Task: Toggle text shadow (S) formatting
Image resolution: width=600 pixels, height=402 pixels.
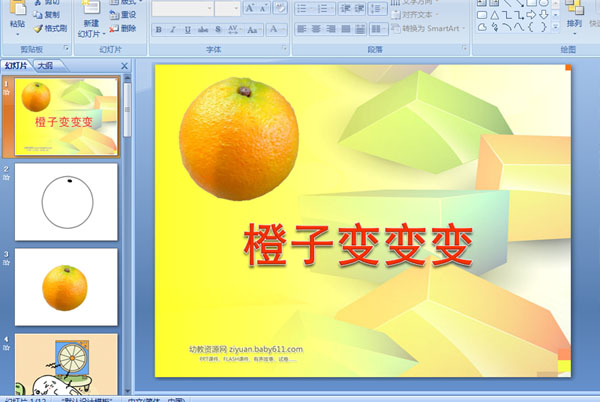Action: [218, 29]
